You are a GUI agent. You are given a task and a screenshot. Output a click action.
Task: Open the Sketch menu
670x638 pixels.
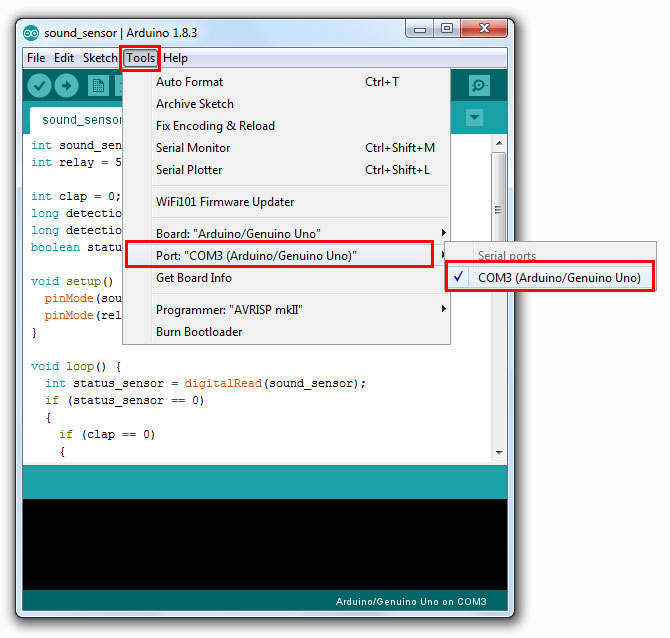tap(100, 58)
